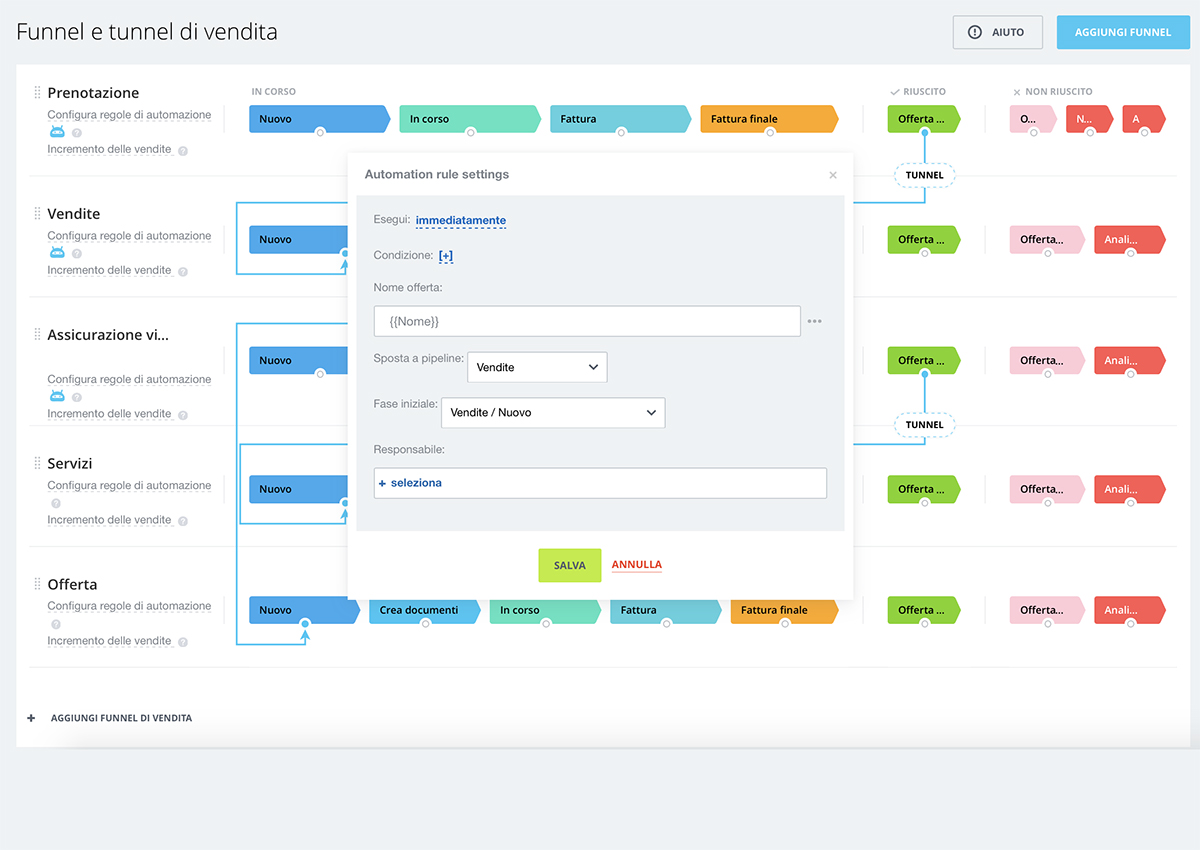This screenshot has height=850, width=1200.
Task: Open Vendite 'Configura regole di automazione' link
Action: click(129, 236)
